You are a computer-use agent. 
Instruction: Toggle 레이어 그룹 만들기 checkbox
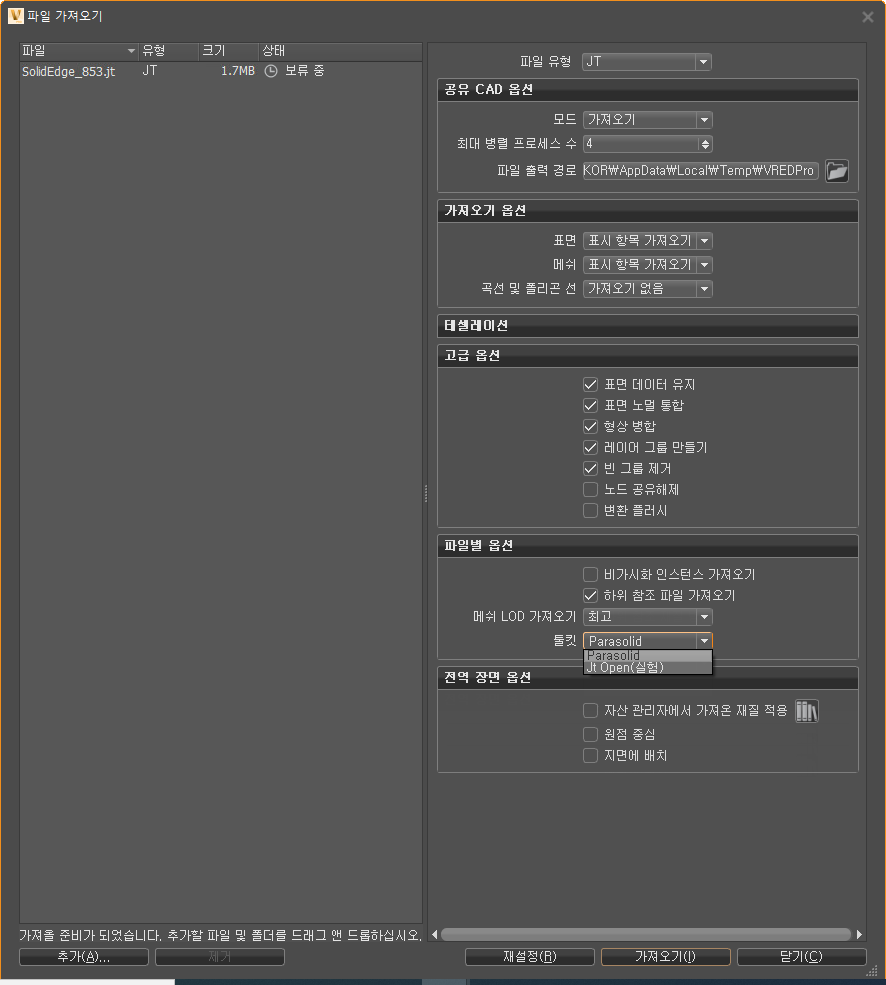590,448
